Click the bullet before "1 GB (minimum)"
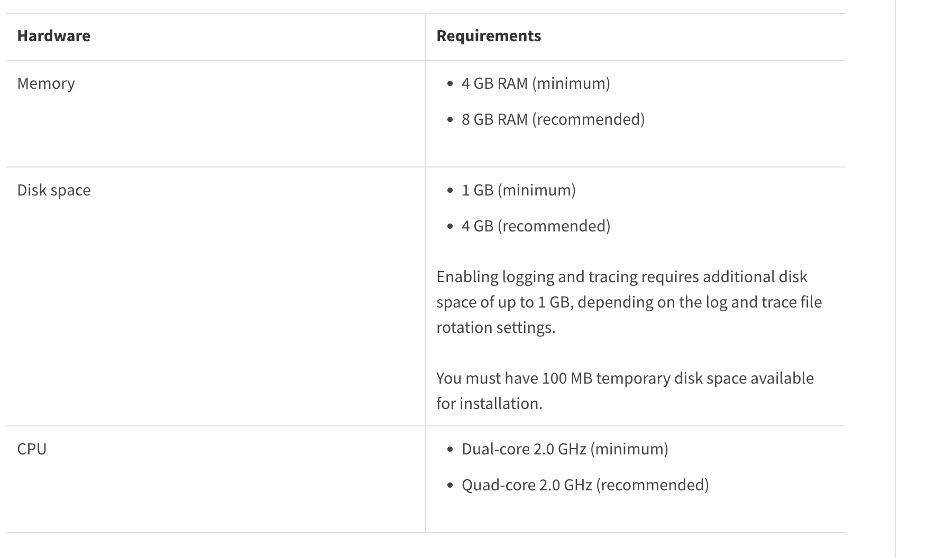 click(450, 191)
